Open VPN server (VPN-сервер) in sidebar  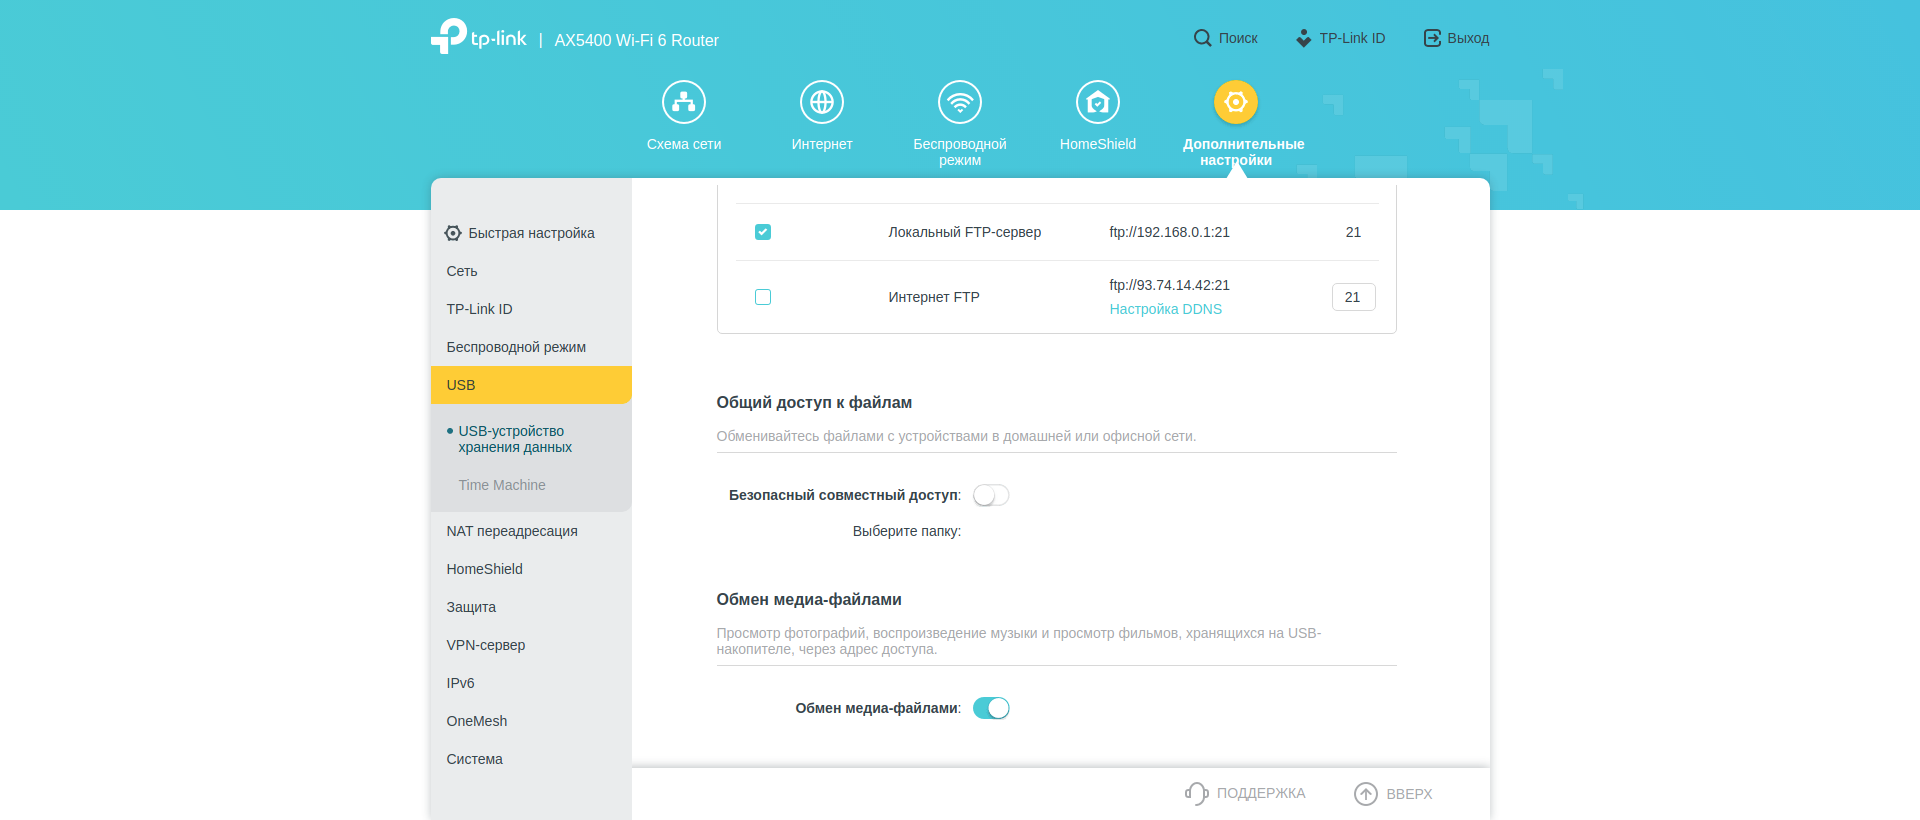click(486, 645)
